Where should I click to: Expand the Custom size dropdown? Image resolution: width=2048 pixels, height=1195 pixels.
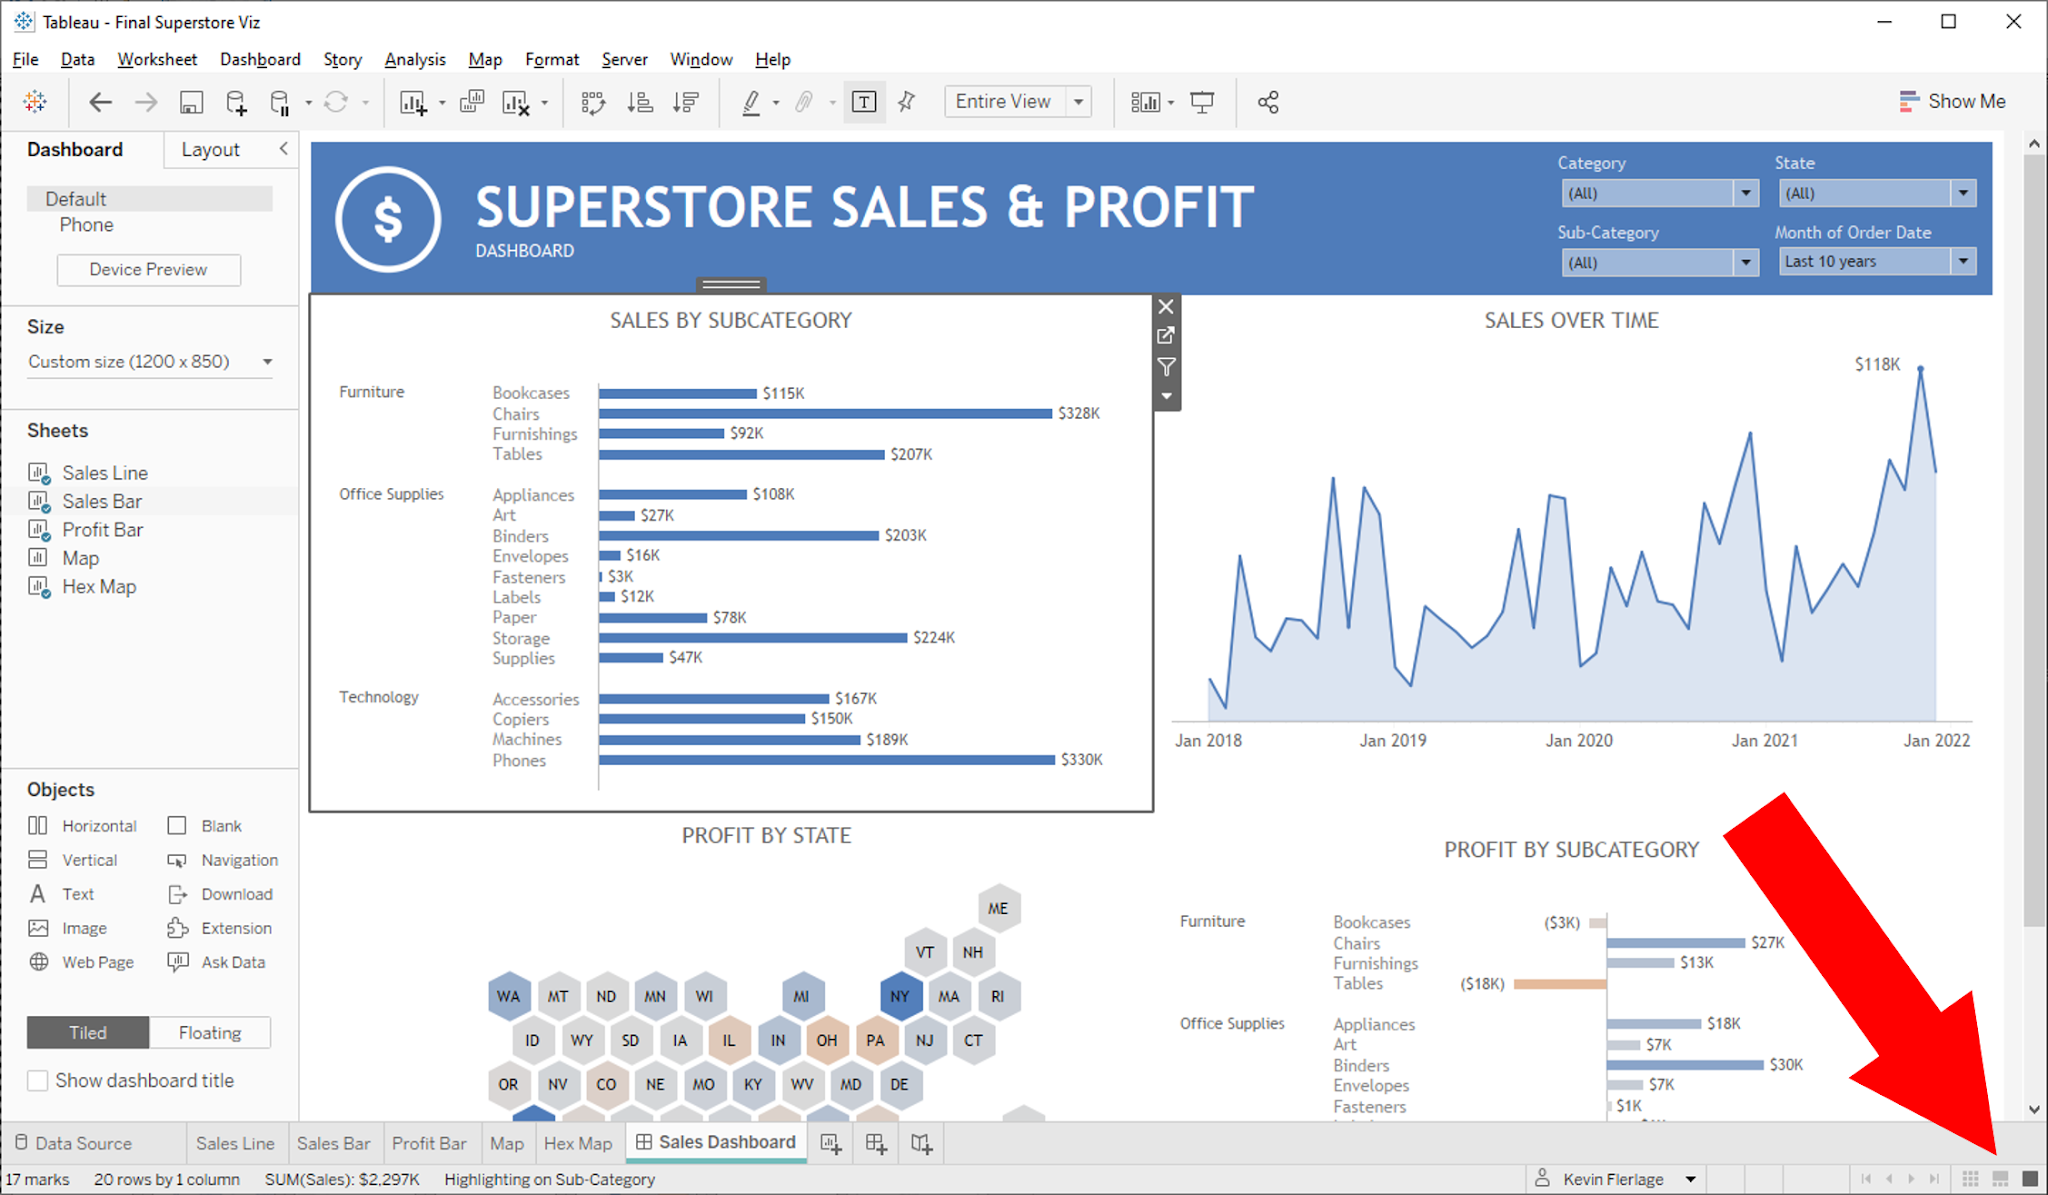267,362
